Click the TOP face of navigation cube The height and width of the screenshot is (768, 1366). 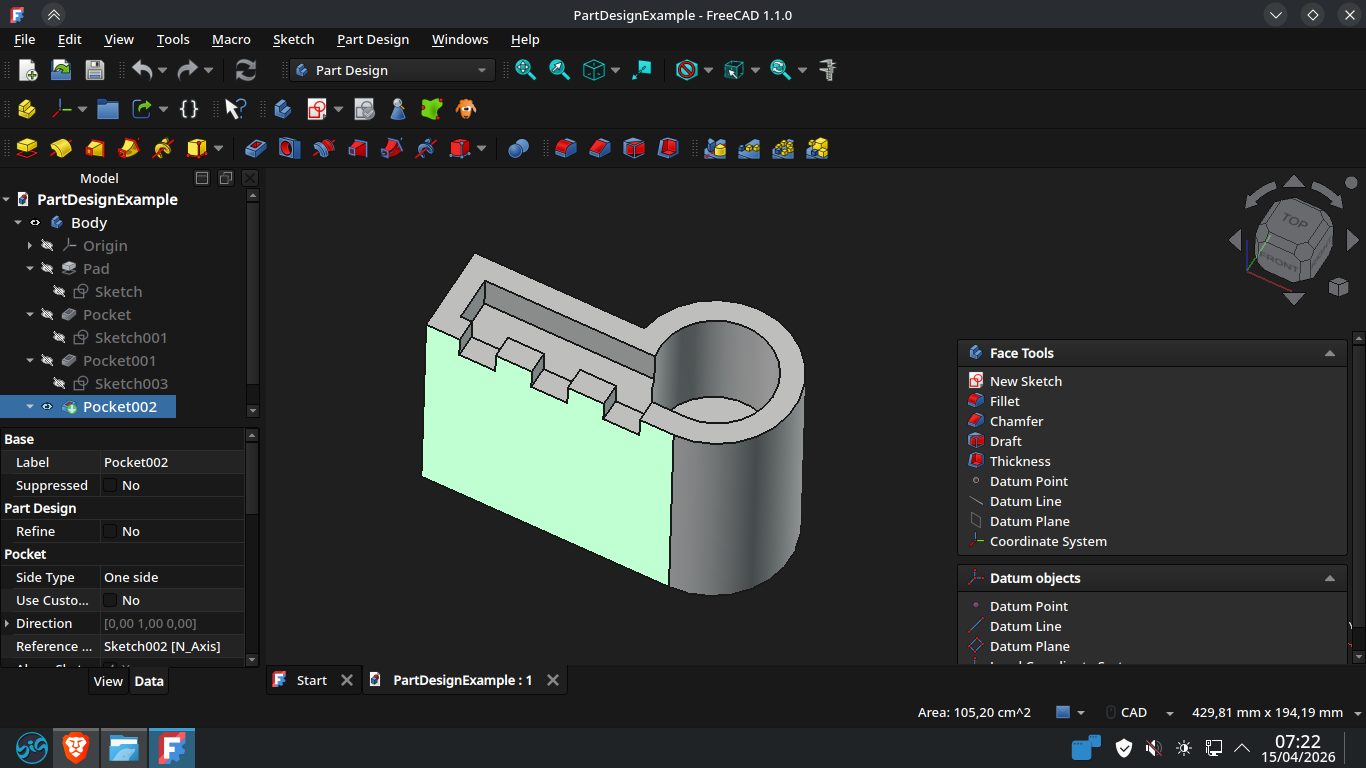tap(1295, 222)
